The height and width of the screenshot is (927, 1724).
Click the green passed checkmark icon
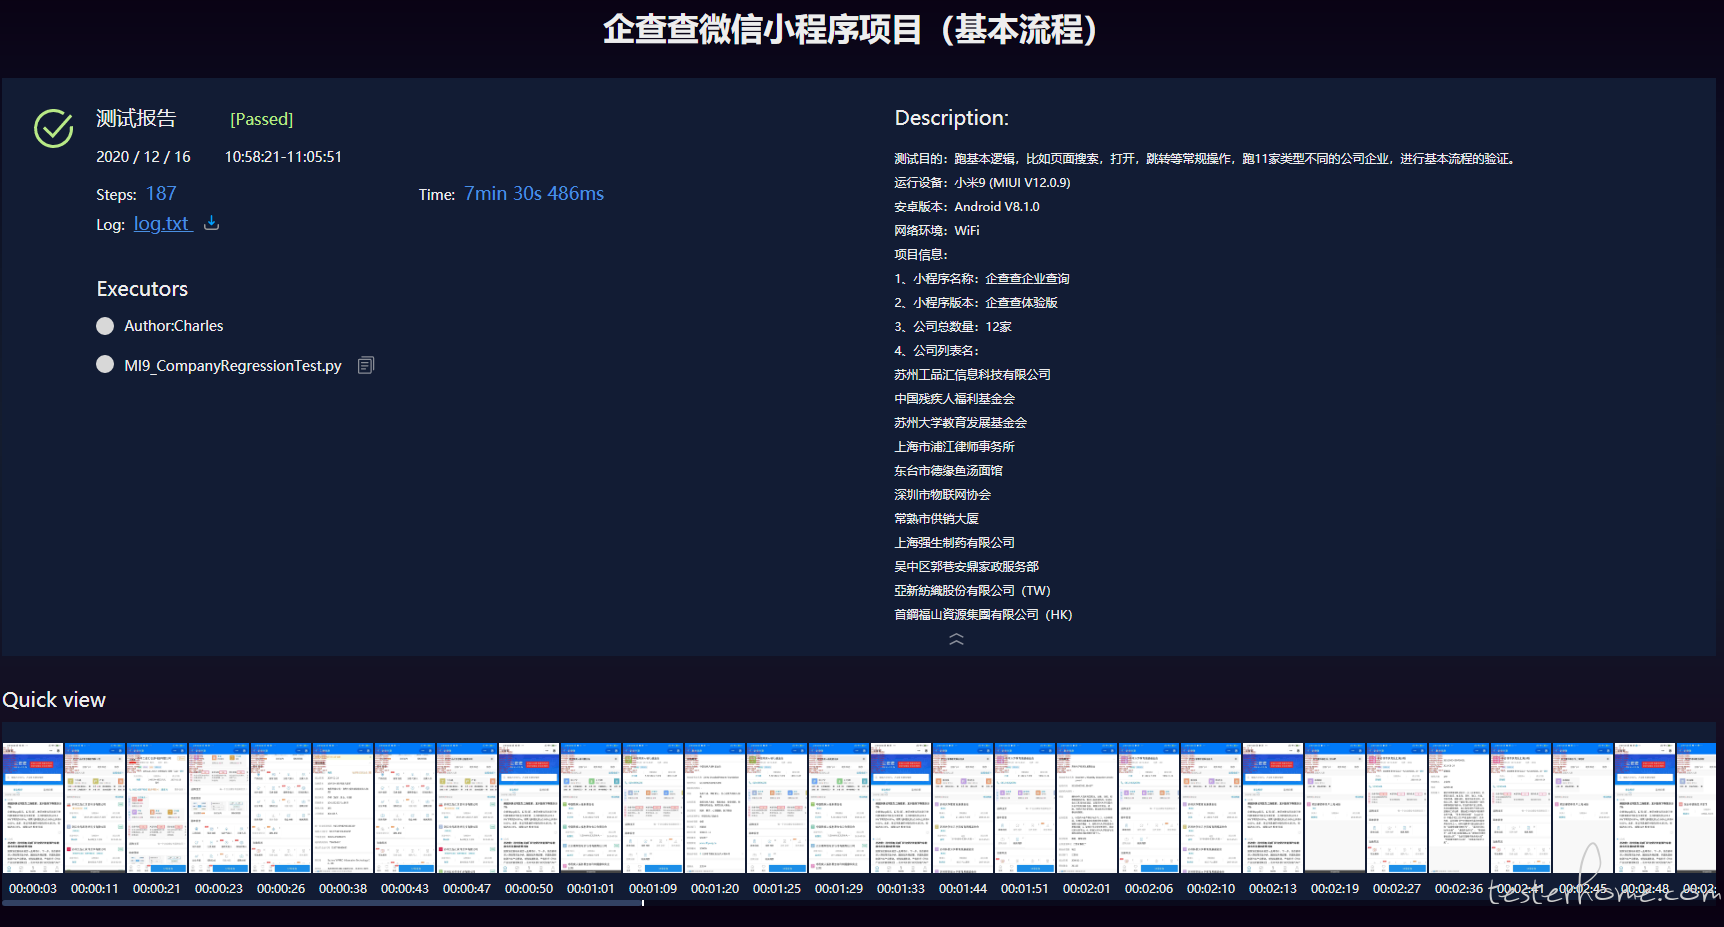(x=54, y=128)
